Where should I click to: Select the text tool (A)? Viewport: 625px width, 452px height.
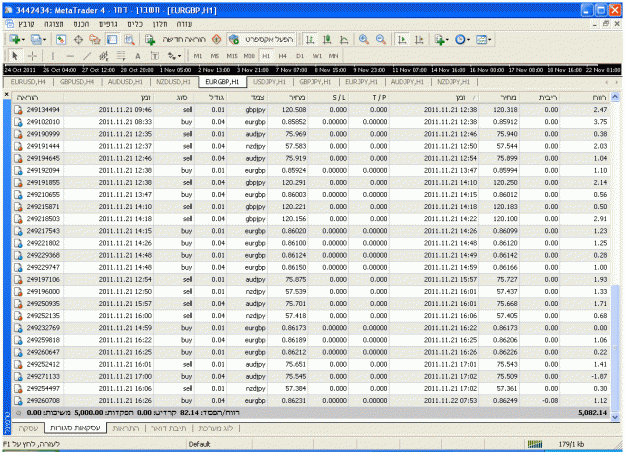(138, 56)
